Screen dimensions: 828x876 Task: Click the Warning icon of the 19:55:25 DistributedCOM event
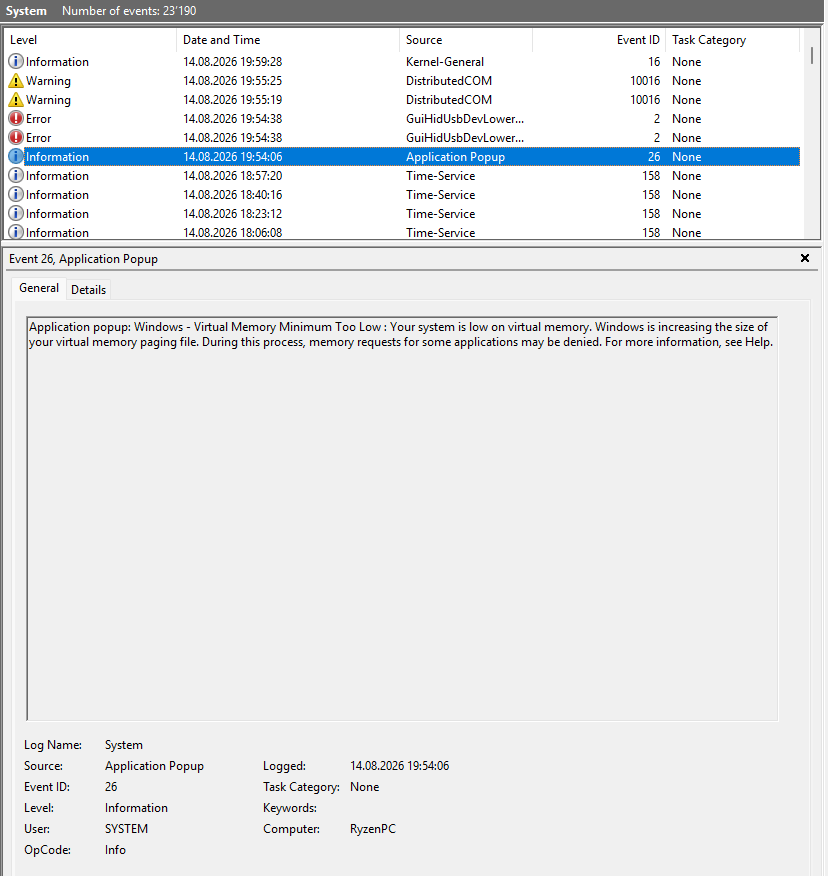(16, 80)
